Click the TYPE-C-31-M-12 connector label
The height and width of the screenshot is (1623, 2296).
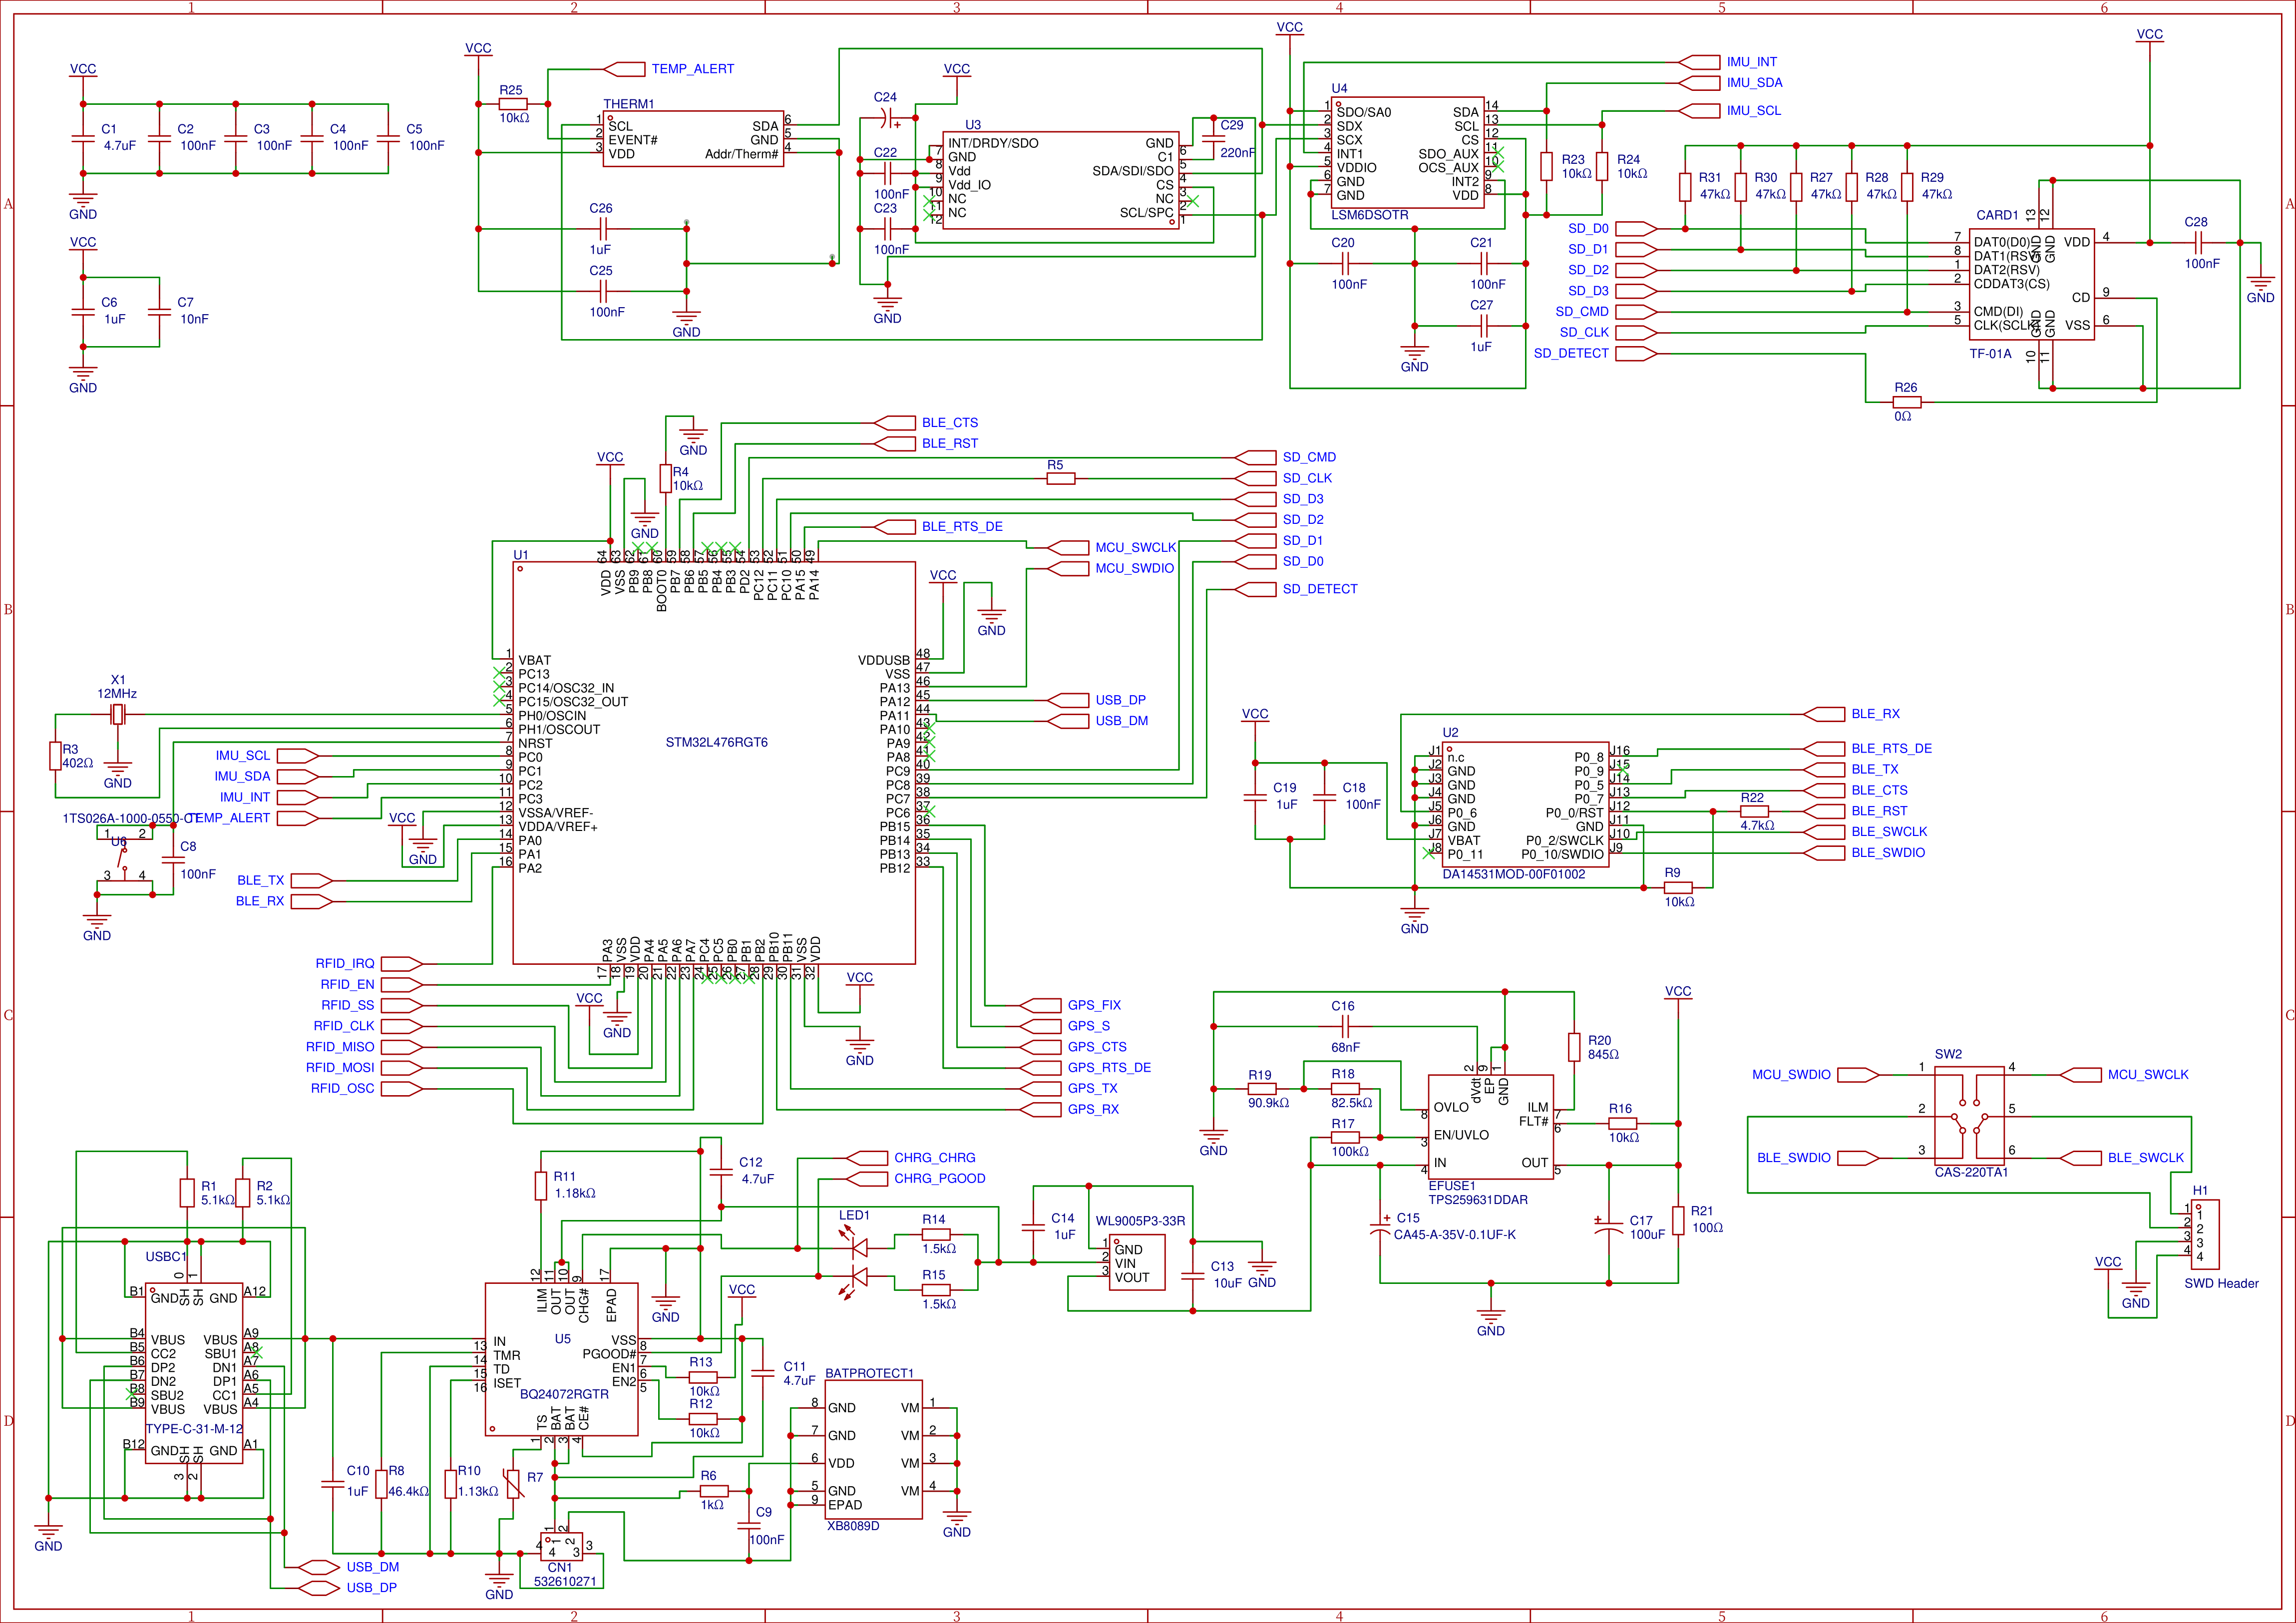coord(194,1429)
